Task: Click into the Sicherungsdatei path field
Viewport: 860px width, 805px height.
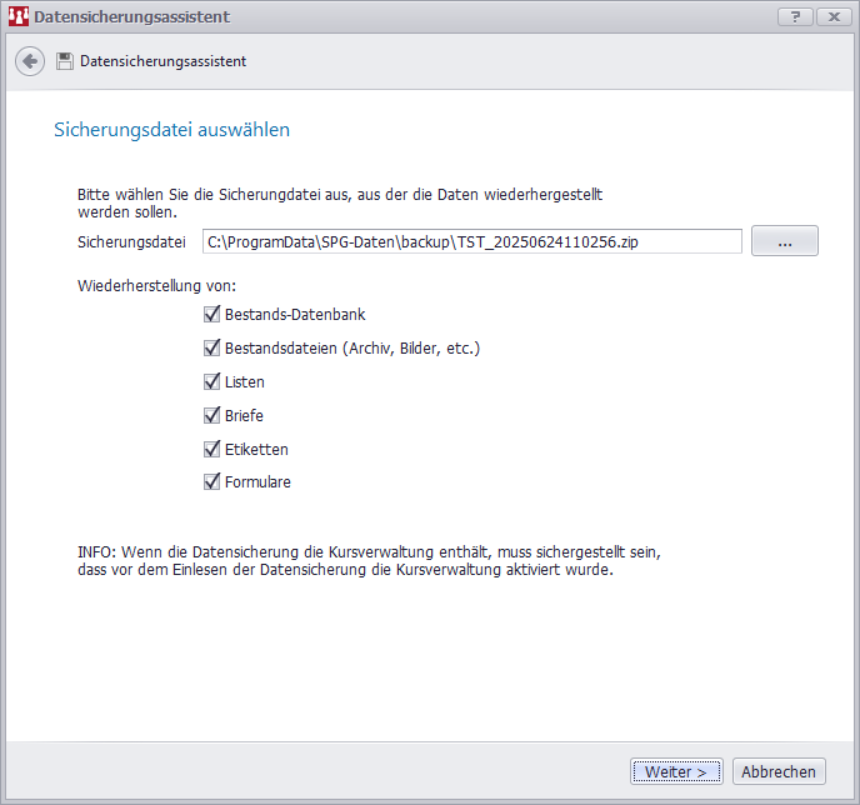Action: click(x=470, y=241)
